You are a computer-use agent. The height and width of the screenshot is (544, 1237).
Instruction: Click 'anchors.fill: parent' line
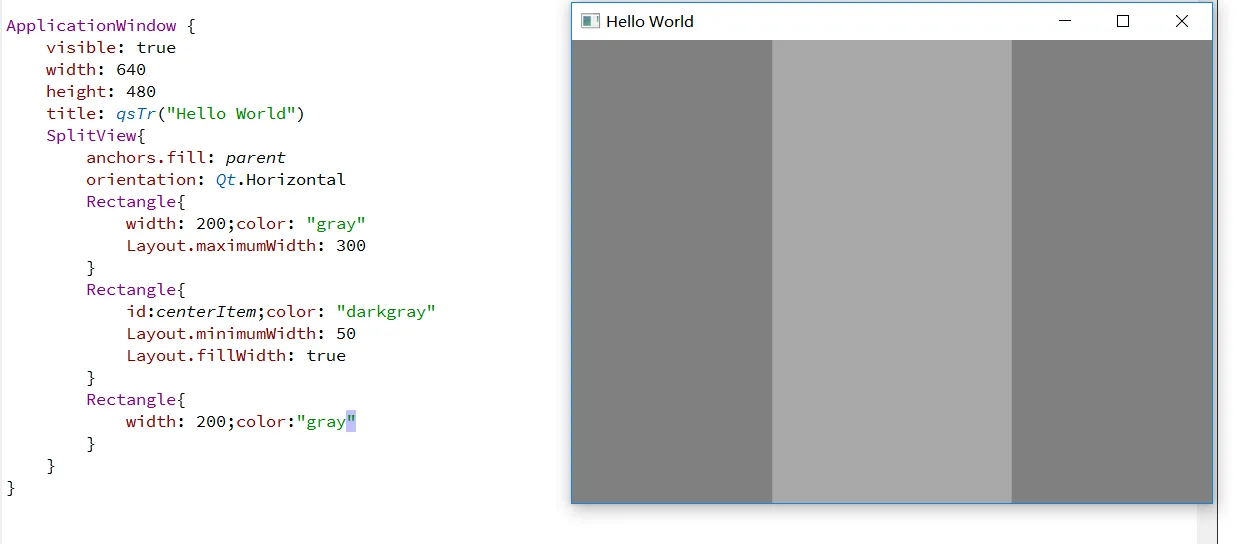(186, 158)
